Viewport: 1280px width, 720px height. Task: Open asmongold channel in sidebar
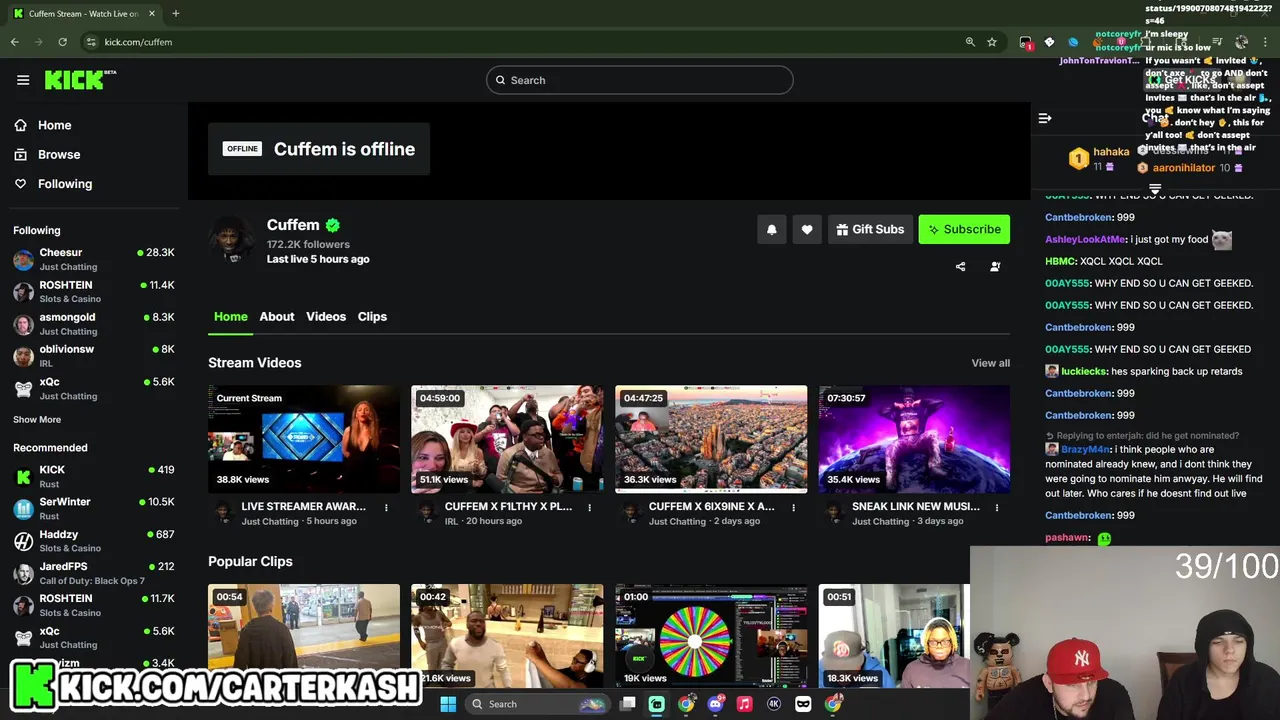click(x=94, y=324)
